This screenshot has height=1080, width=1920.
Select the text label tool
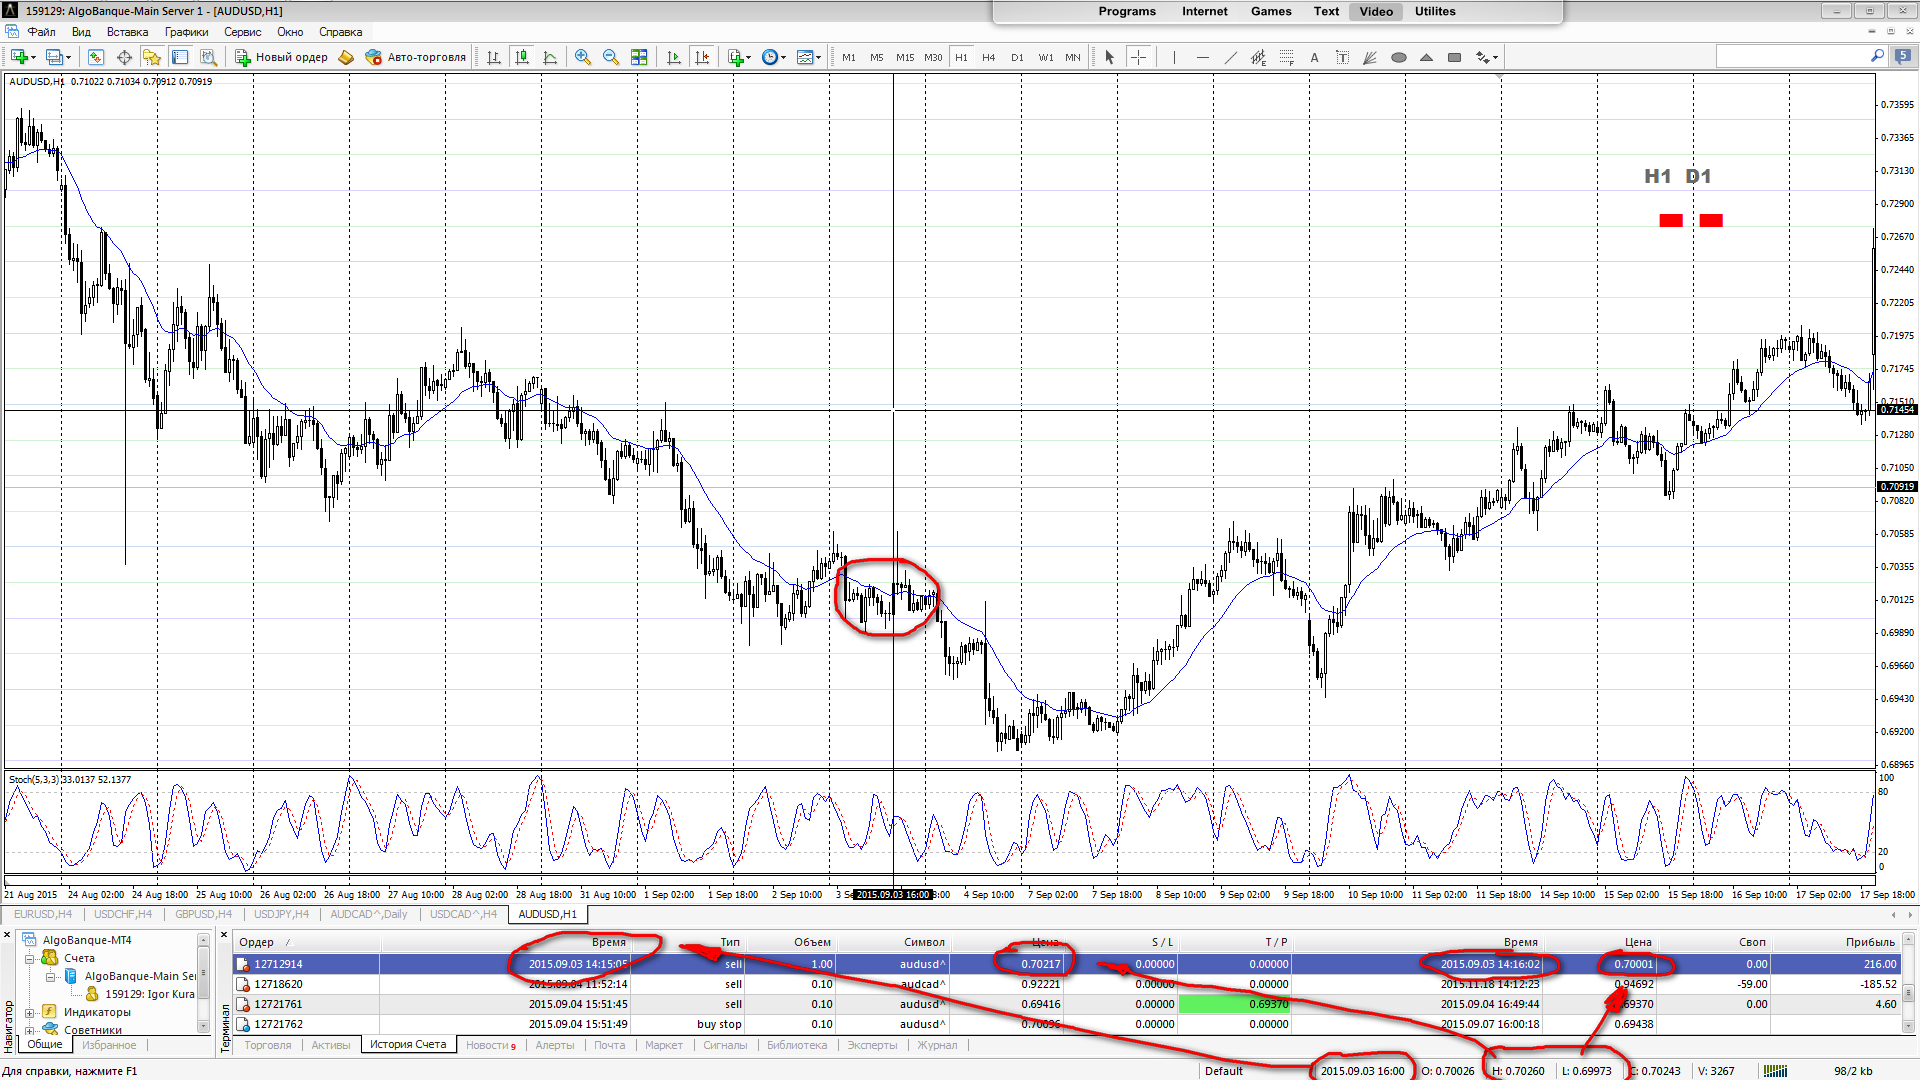tap(1343, 57)
